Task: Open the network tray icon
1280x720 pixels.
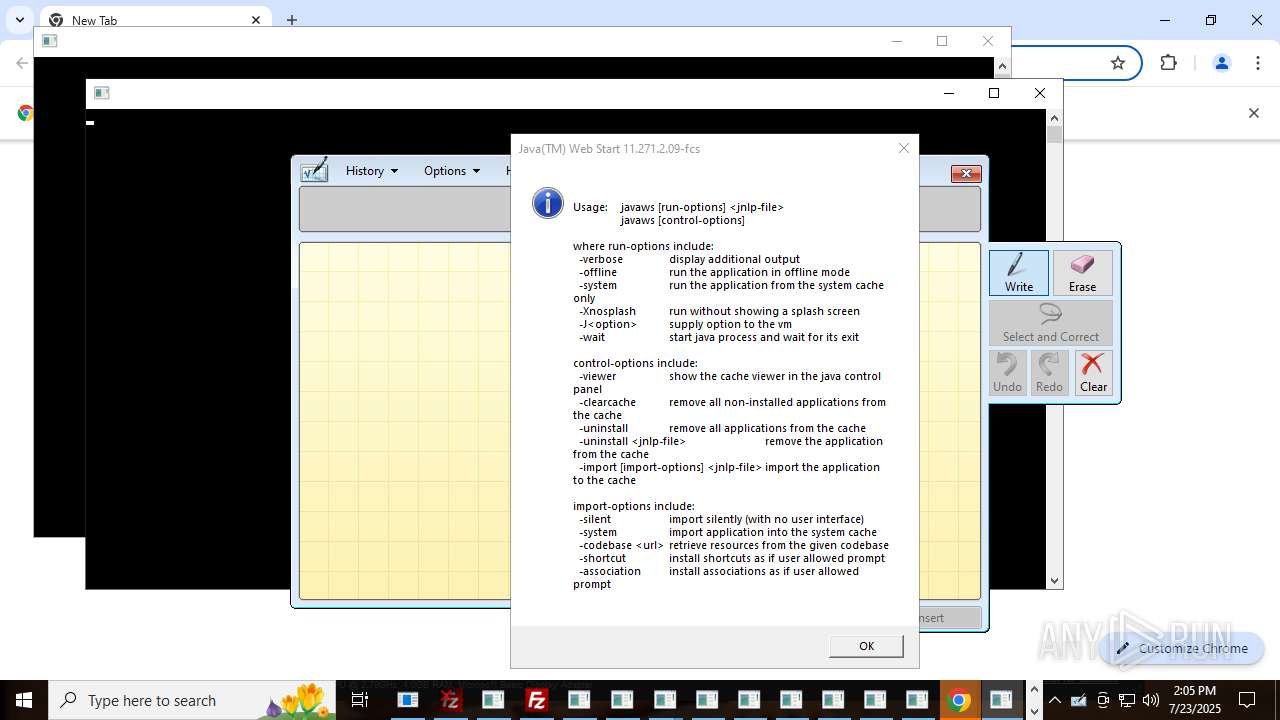Action: (1127, 700)
